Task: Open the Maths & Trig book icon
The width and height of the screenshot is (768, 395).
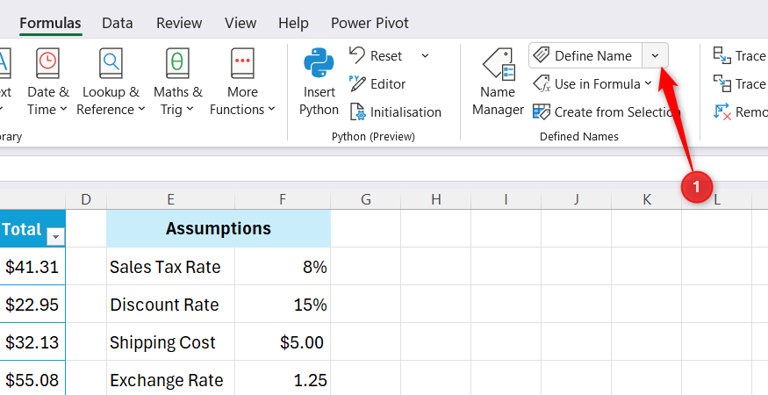Action: (177, 63)
